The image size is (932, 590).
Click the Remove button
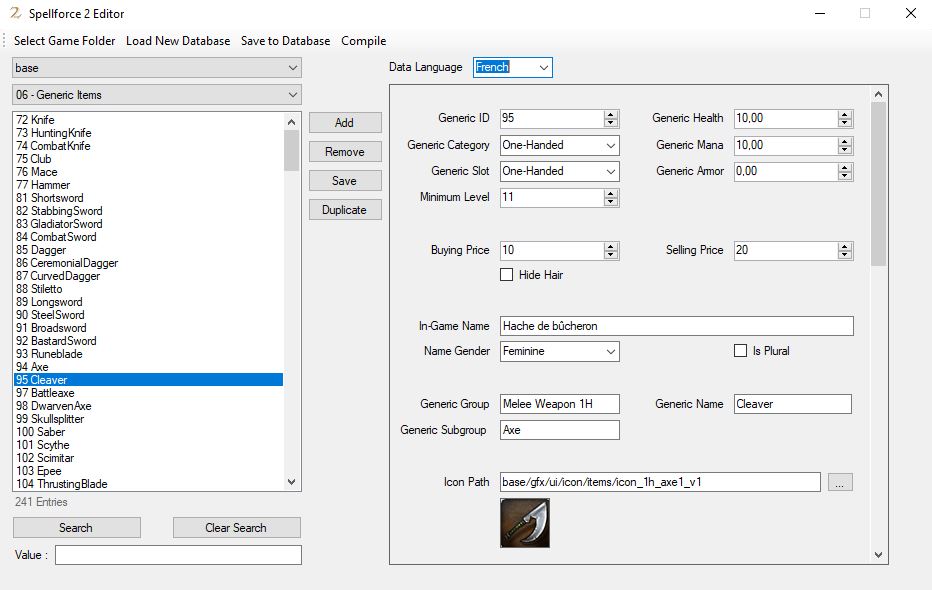[x=345, y=152]
